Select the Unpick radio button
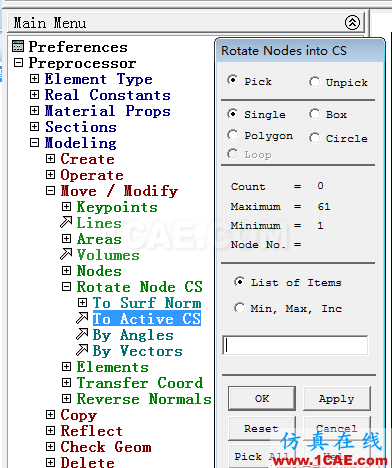The image size is (392, 468). [x=314, y=82]
